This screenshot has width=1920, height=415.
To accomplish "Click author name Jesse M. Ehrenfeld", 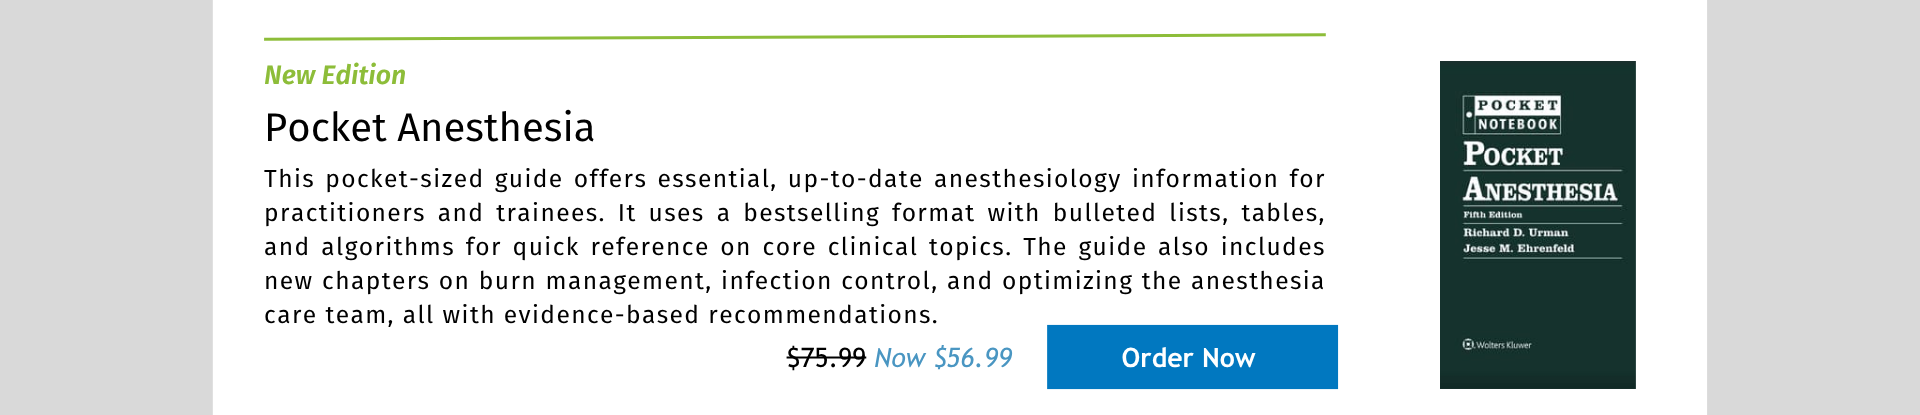I will click(x=1519, y=248).
